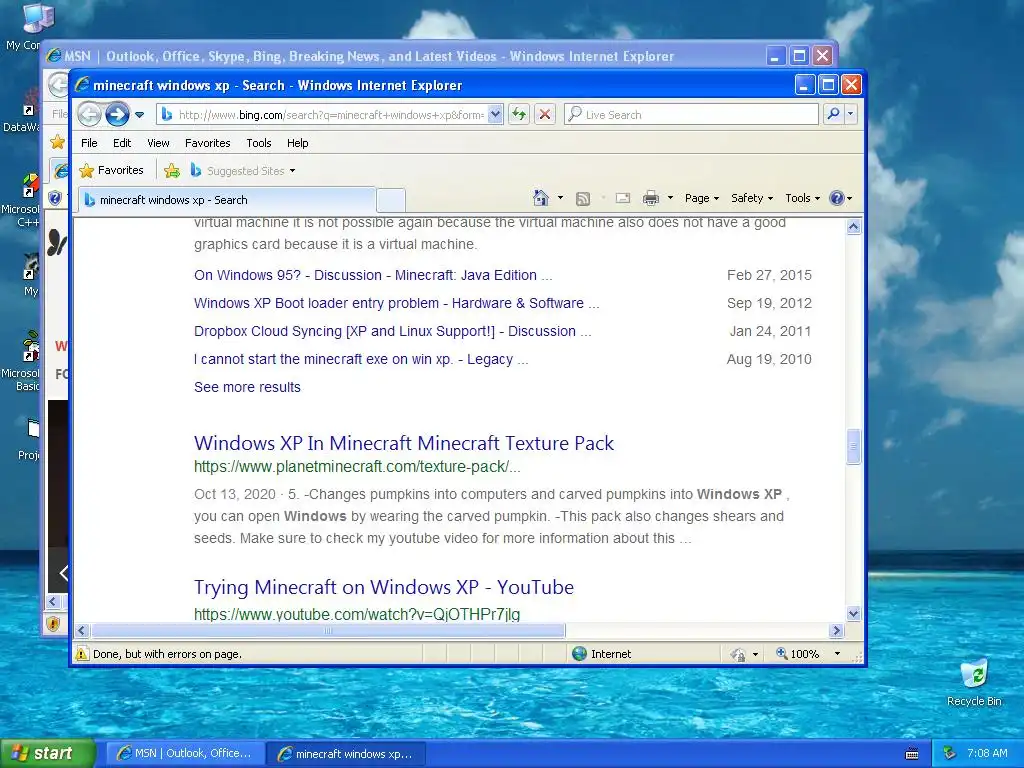This screenshot has width=1024, height=768.
Task: Click the horizontal scrollbar right arrow
Action: click(x=837, y=631)
